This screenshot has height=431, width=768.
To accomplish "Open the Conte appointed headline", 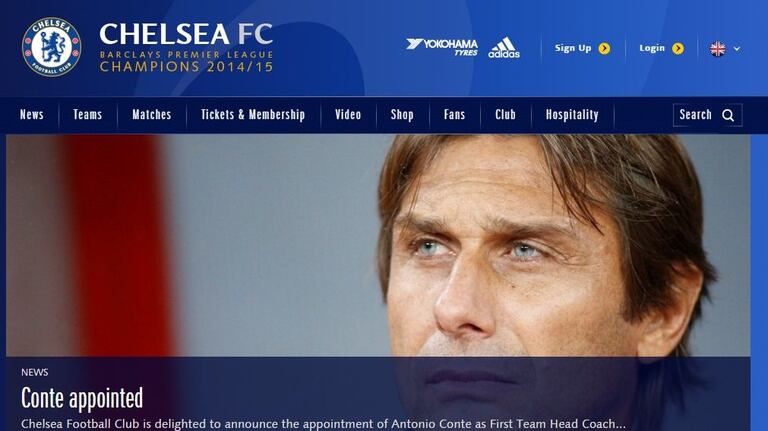I will coord(82,398).
